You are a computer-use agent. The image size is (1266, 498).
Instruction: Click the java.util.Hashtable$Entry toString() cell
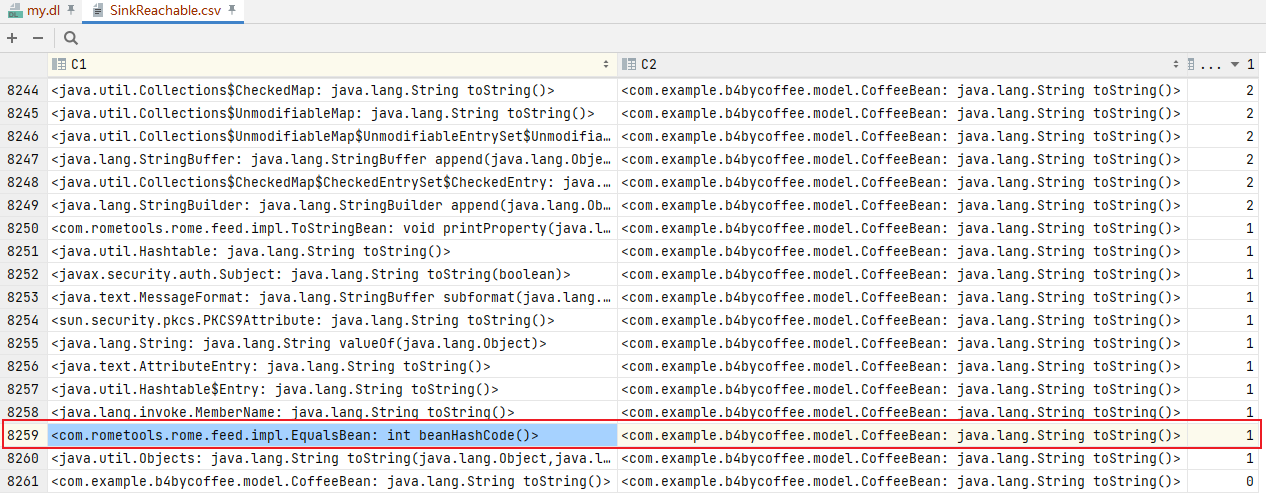point(332,389)
